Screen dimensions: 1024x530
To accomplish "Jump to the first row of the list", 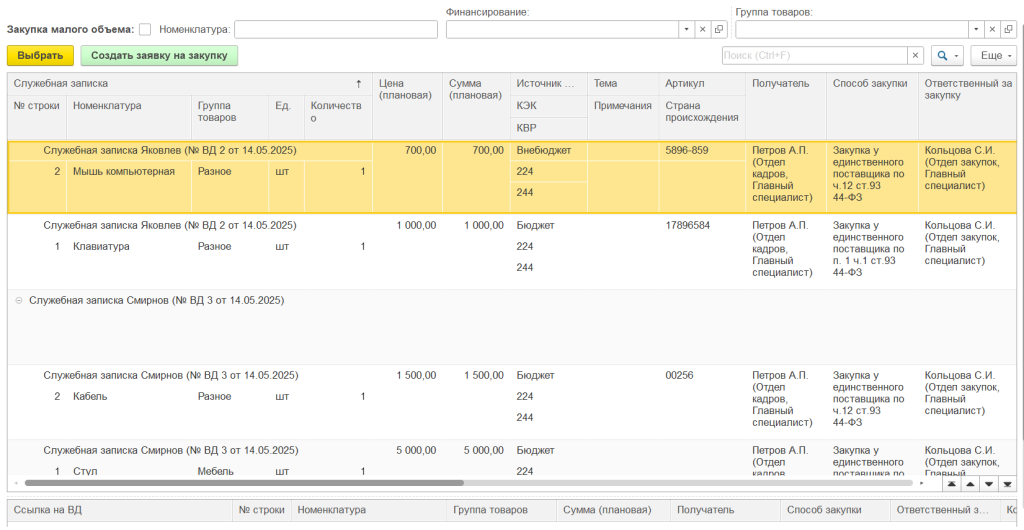I will point(953,484).
